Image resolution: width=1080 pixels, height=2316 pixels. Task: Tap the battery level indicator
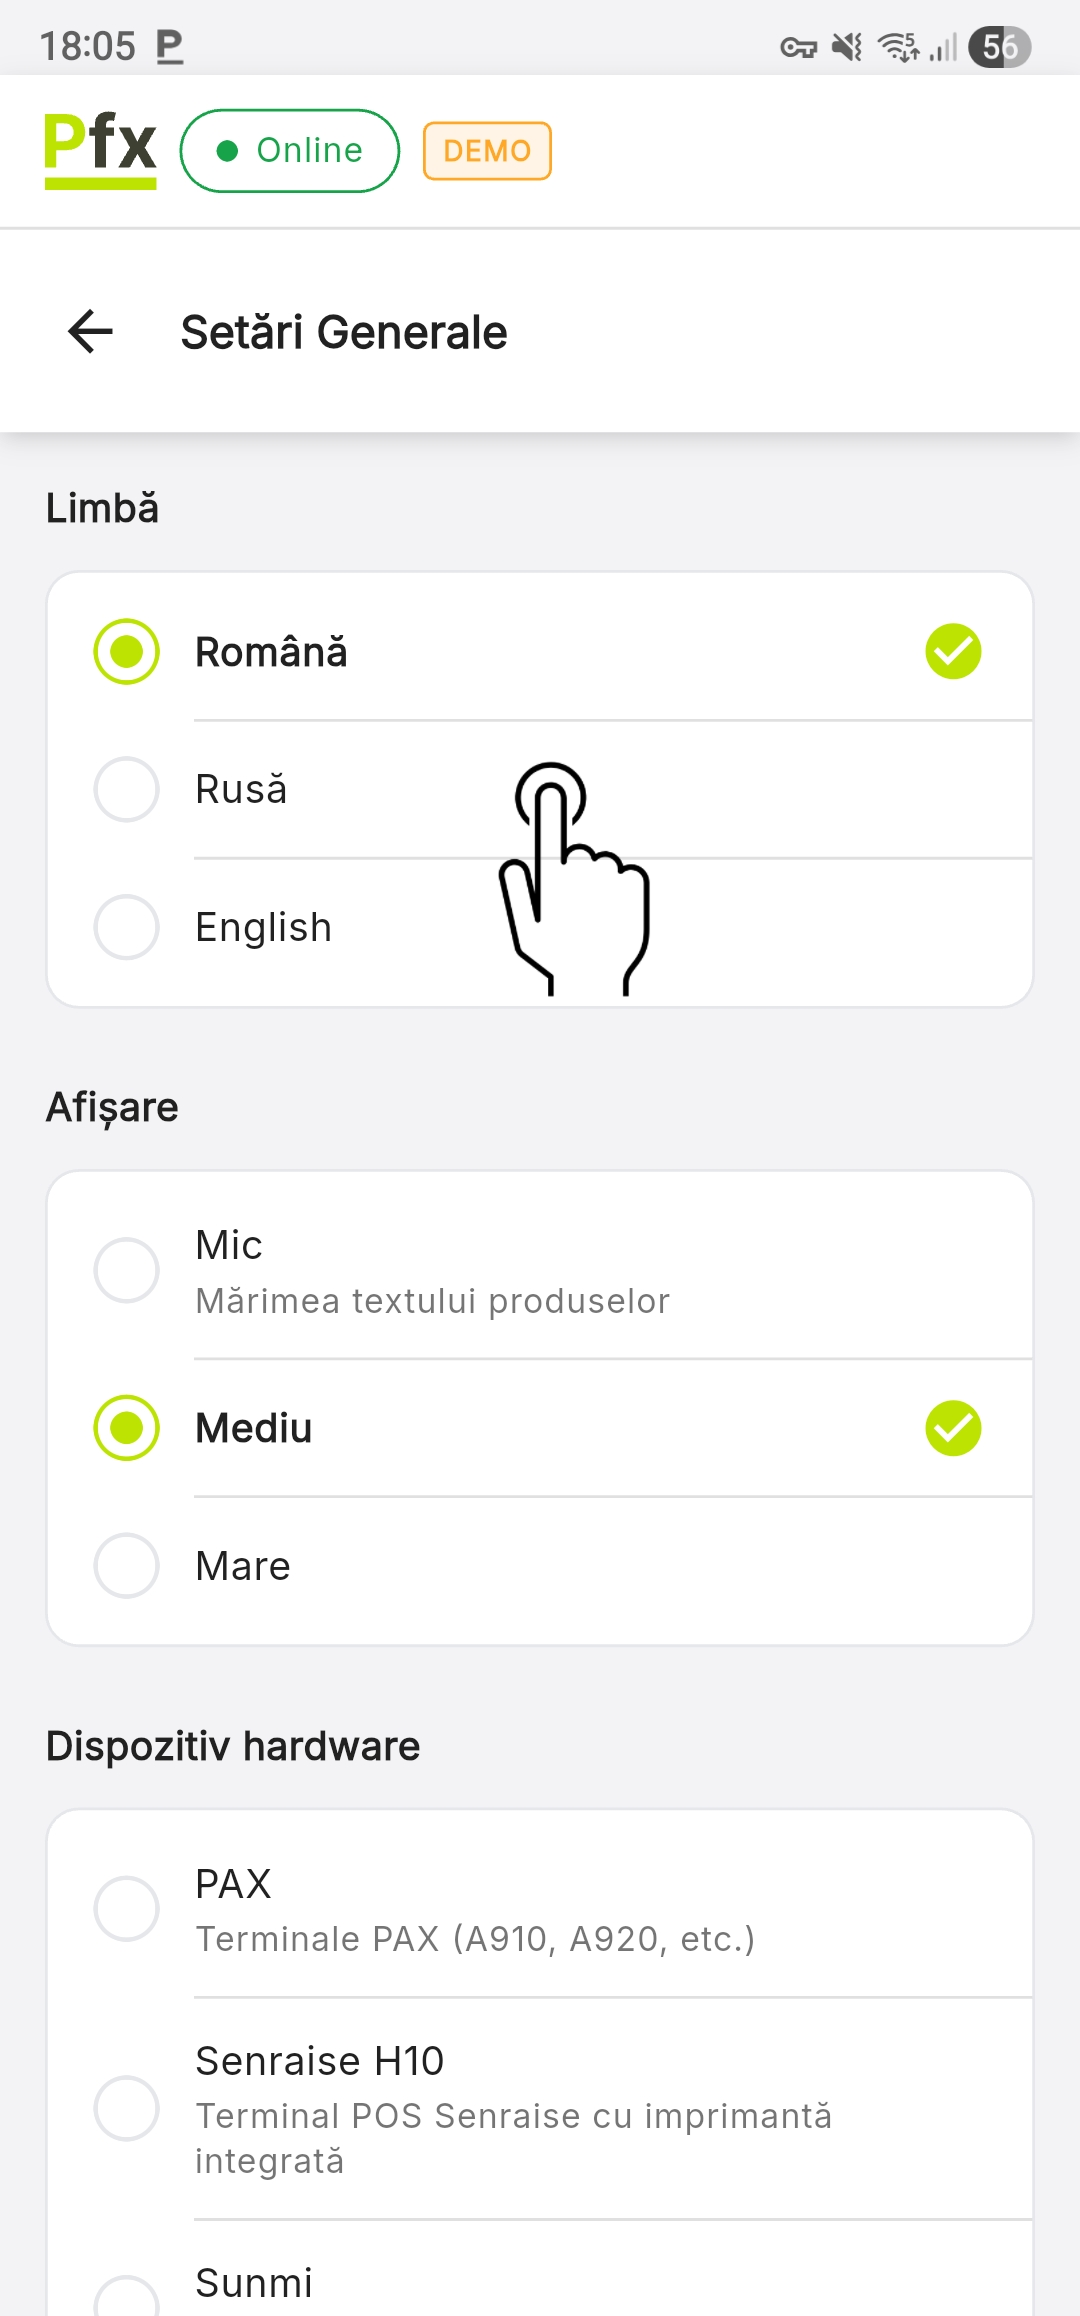click(999, 47)
